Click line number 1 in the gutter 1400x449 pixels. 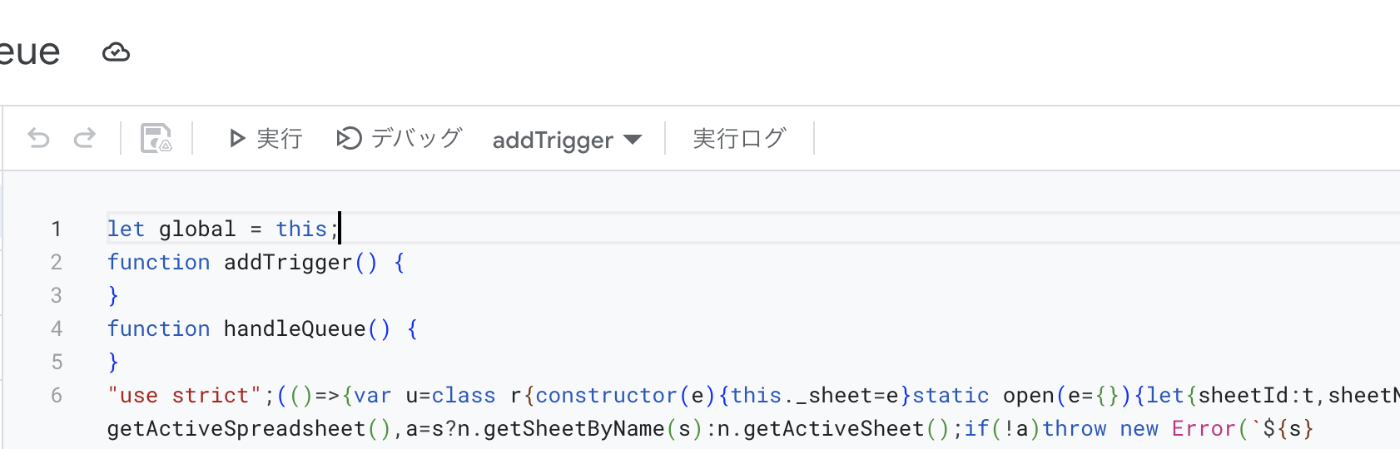[x=57, y=229]
